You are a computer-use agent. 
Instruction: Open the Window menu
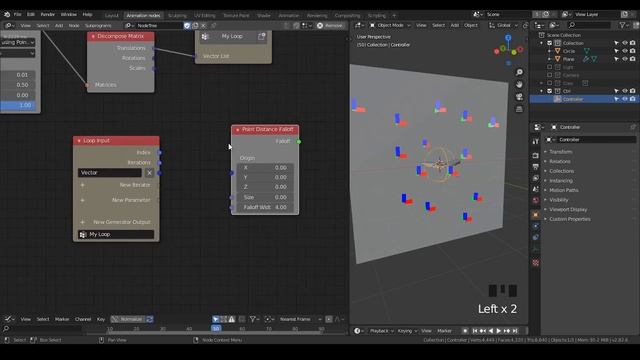coord(69,14)
